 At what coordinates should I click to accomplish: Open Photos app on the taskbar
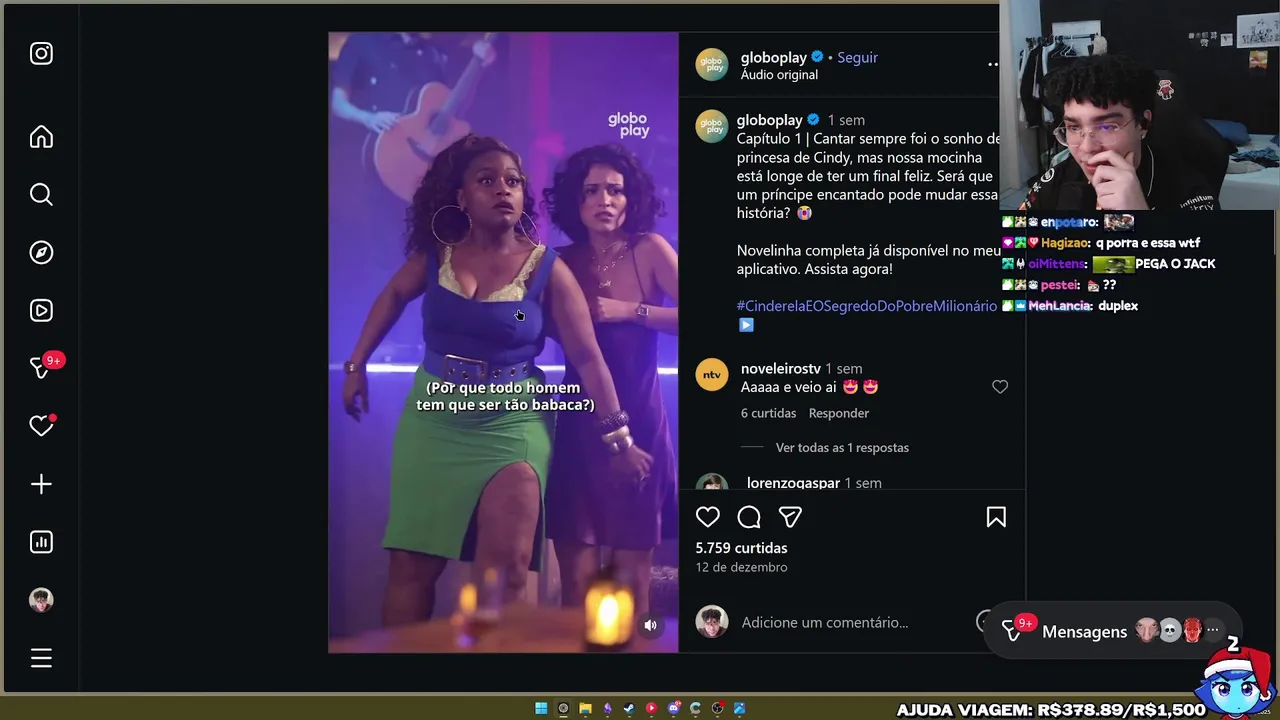(739, 708)
